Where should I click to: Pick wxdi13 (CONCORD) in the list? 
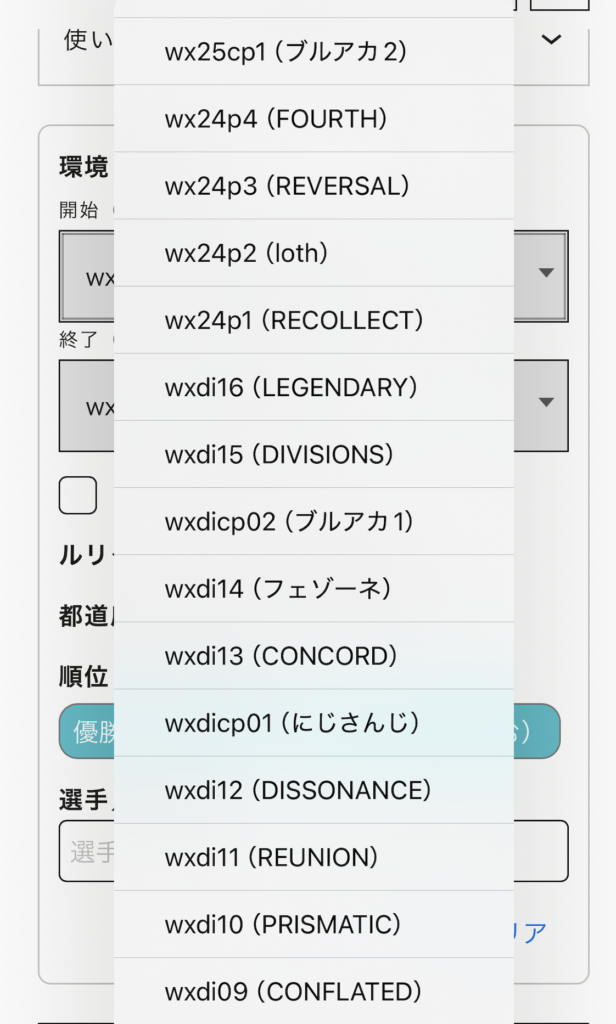pyautogui.click(x=313, y=656)
